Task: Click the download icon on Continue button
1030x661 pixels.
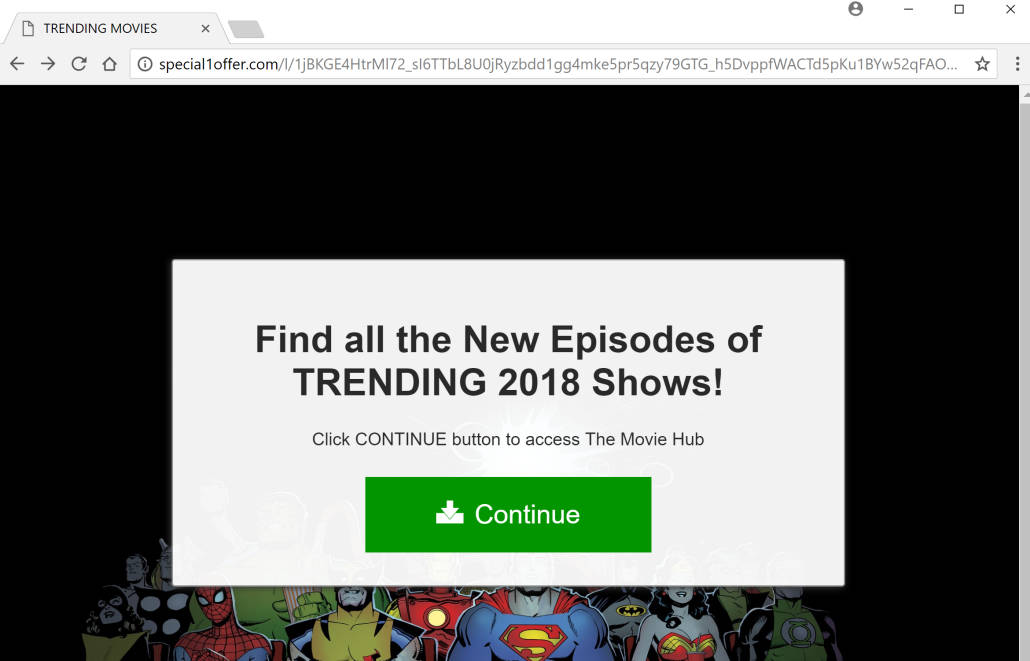Action: pyautogui.click(x=449, y=513)
